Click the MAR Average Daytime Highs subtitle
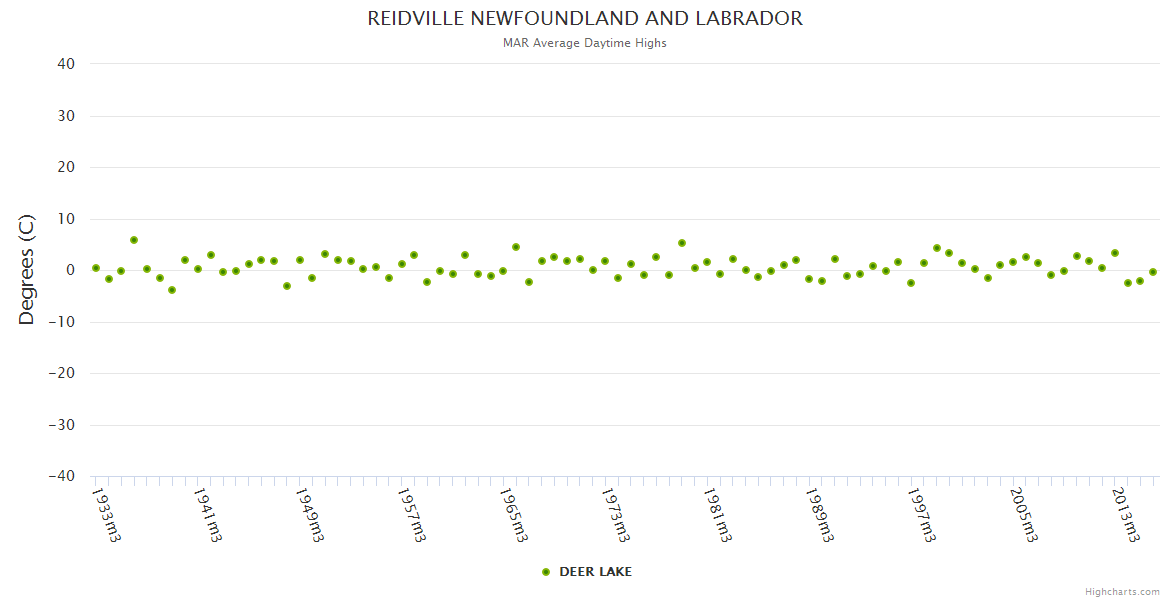This screenshot has height=600, width=1170. (x=585, y=43)
